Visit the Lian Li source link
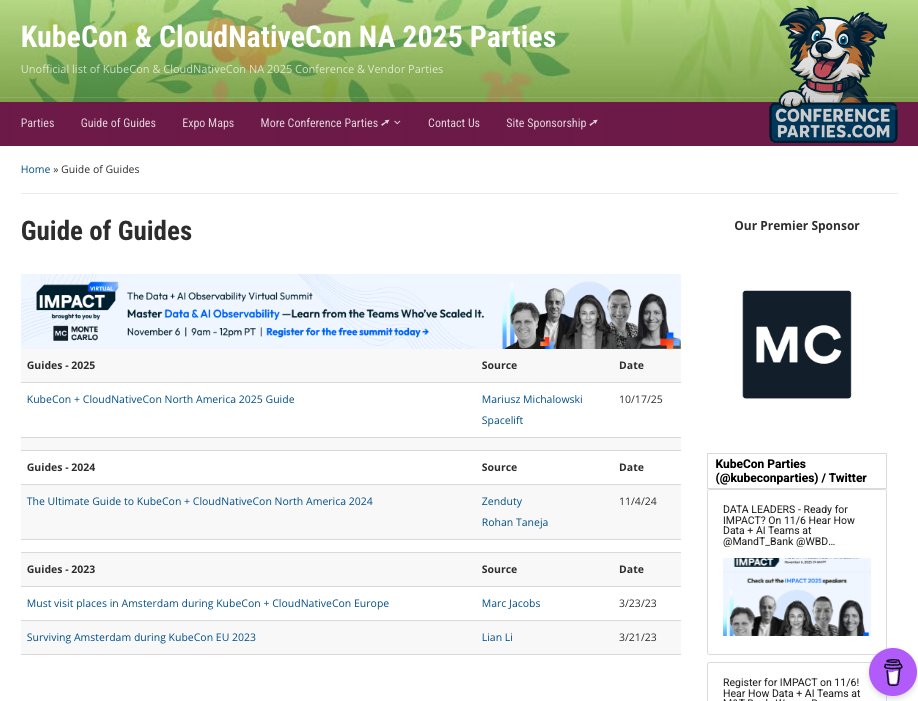The height and width of the screenshot is (701, 918). [x=497, y=637]
